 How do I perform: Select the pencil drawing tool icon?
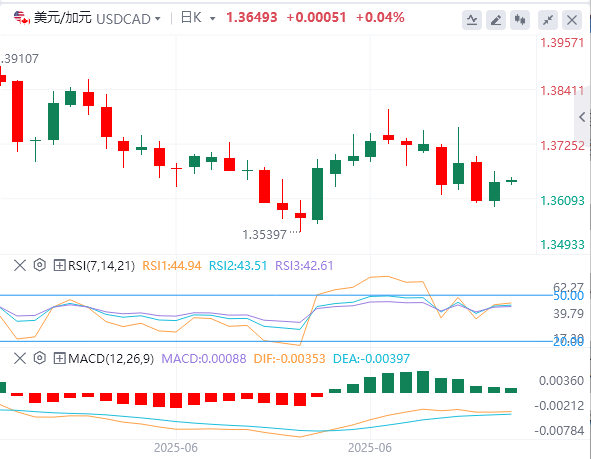coord(496,20)
